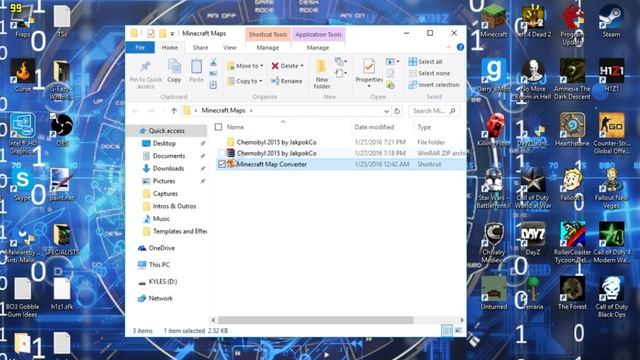Image resolution: width=640 pixels, height=360 pixels.
Task: Sort by the Name column header
Action: tap(235, 127)
